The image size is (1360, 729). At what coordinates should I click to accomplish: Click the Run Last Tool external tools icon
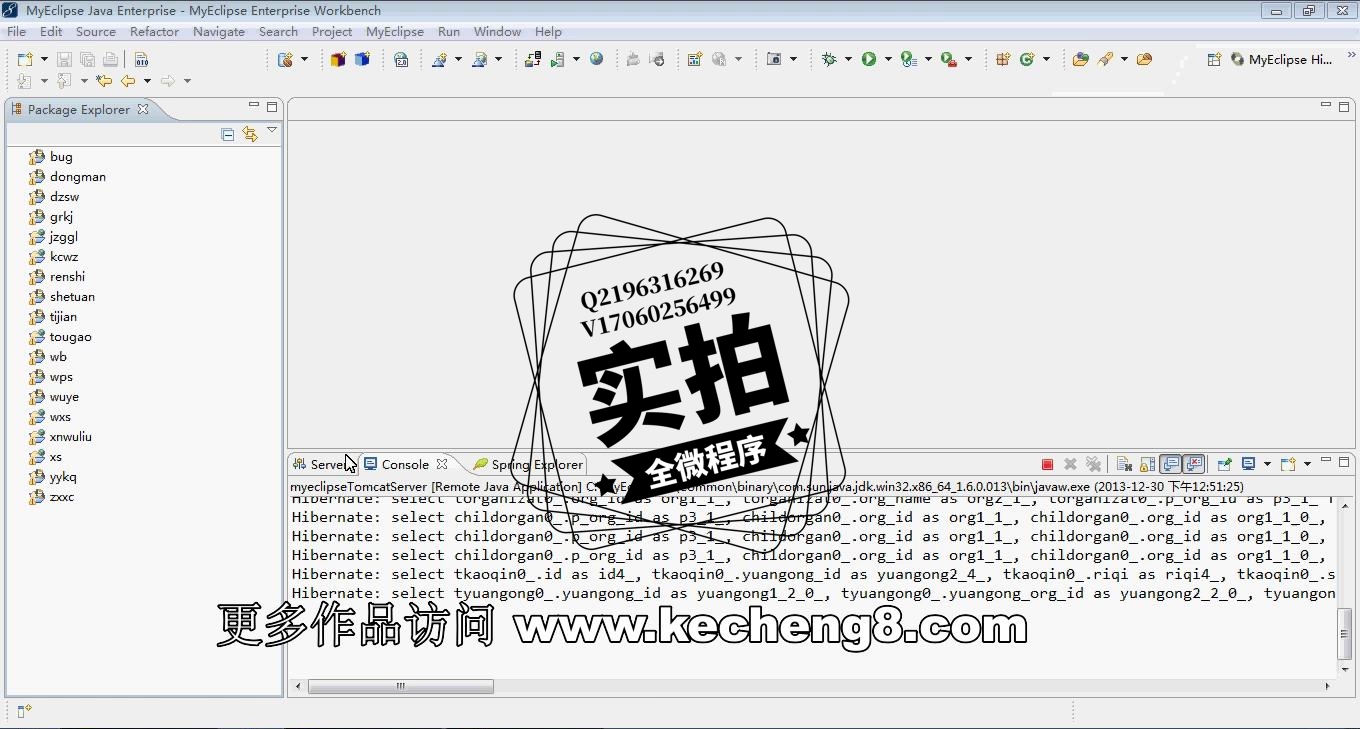coord(948,60)
